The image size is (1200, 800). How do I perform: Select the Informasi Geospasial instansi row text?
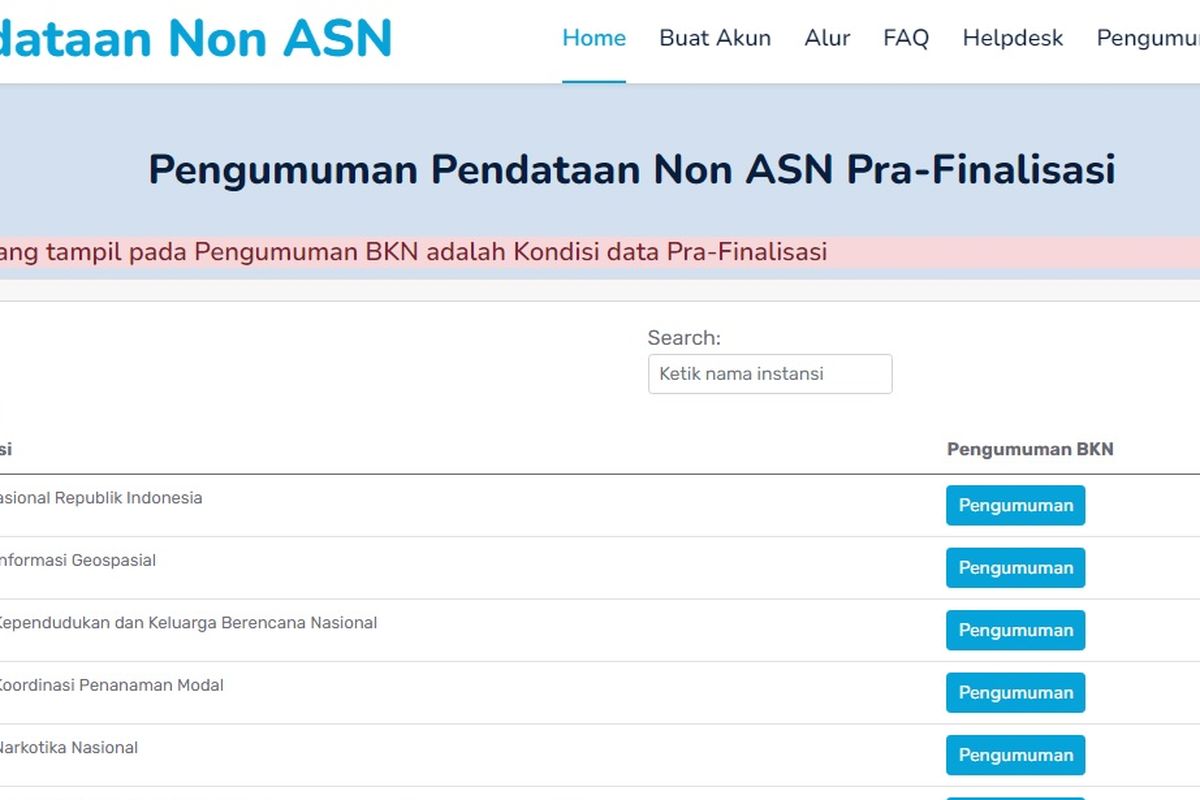77,561
